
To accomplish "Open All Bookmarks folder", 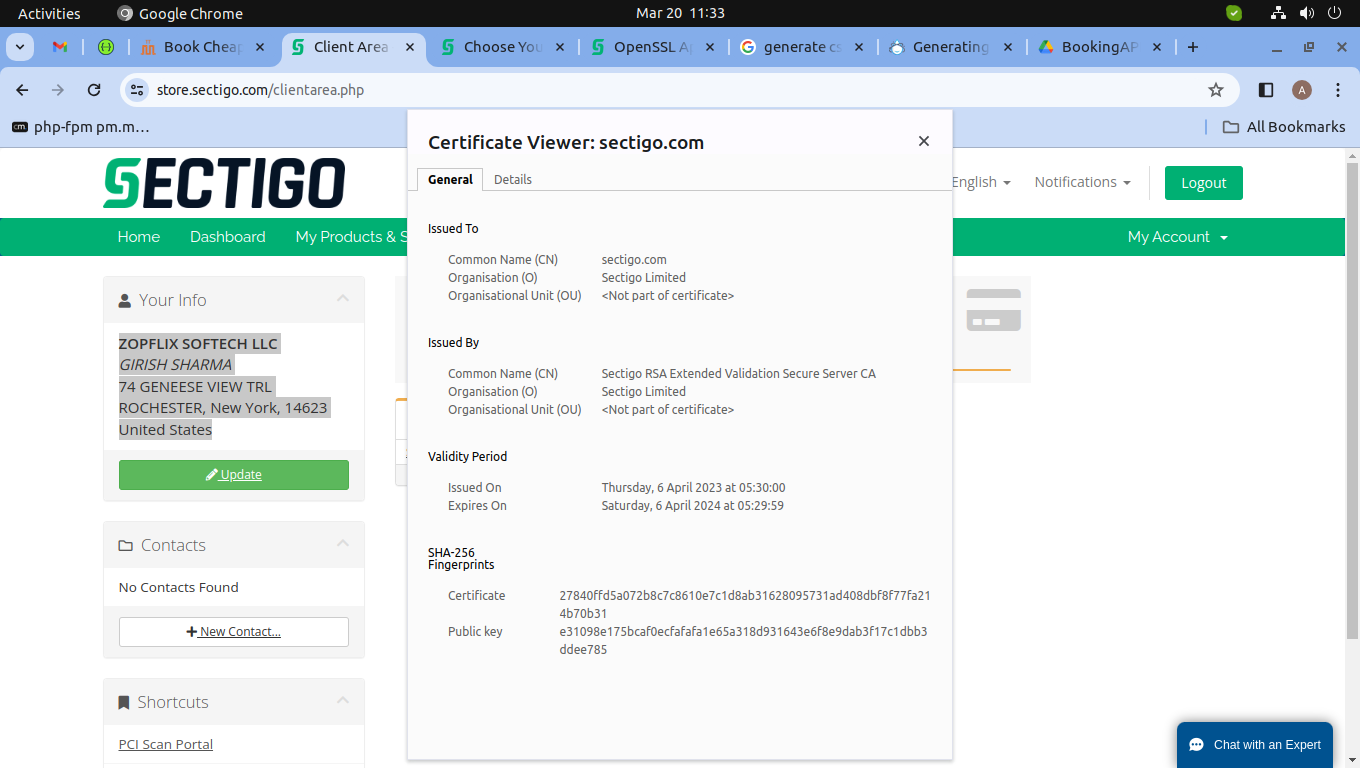I will (1285, 127).
